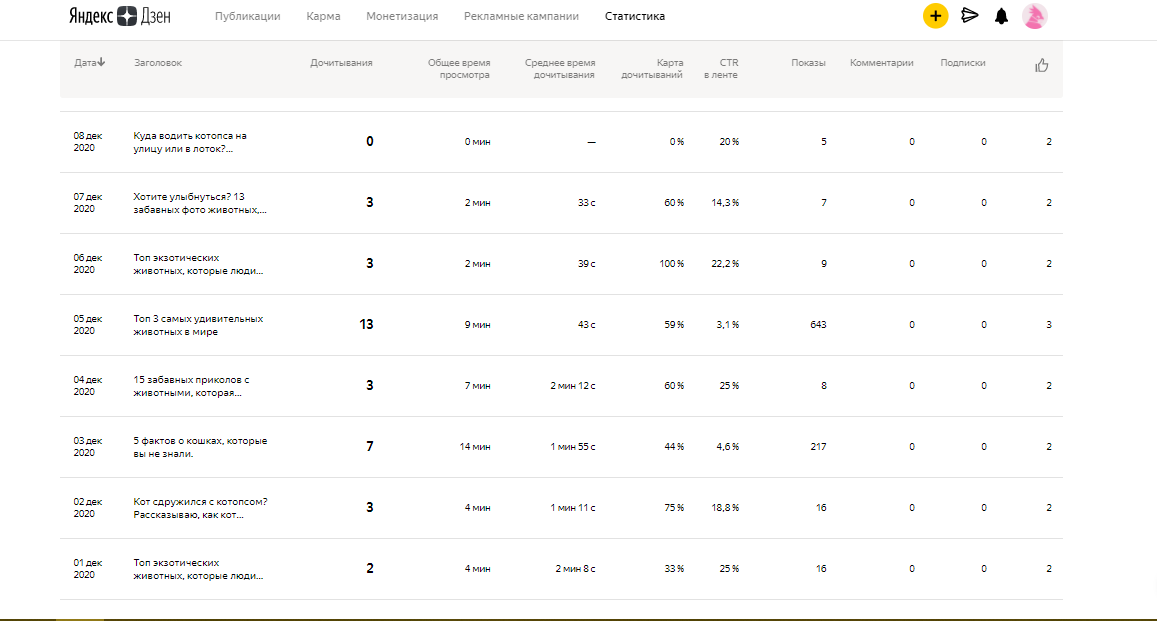Click CTR value 22,2 %
1157x621 pixels.
[725, 264]
